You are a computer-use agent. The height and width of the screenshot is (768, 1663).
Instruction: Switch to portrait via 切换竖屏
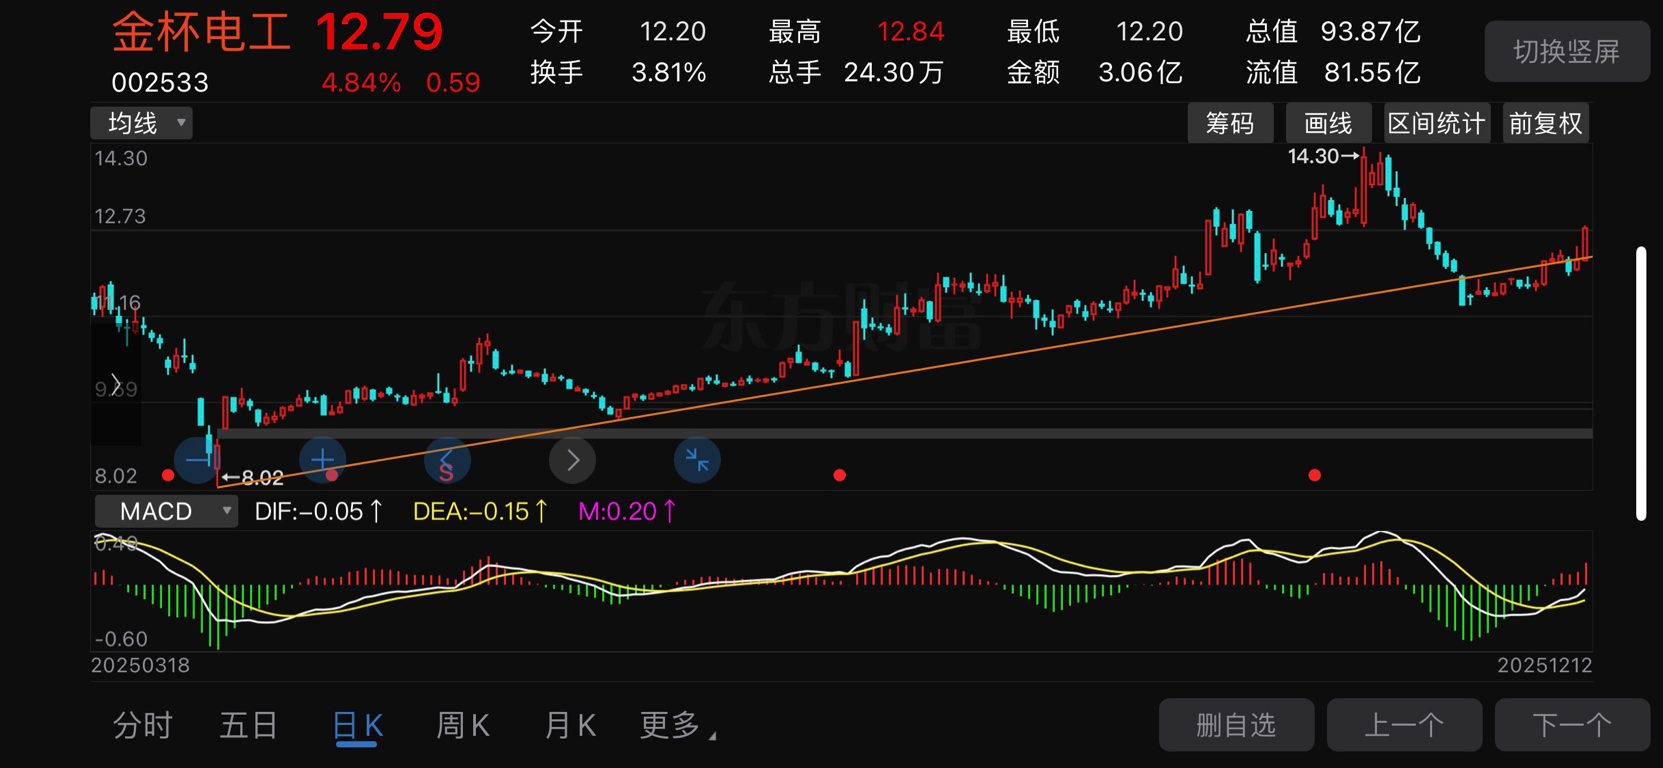point(1567,51)
